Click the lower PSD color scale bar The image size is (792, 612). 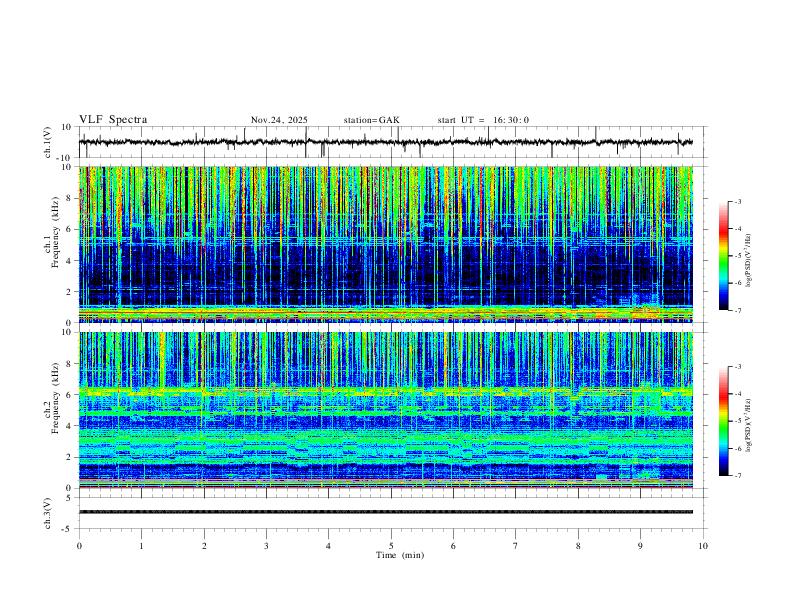click(x=724, y=421)
